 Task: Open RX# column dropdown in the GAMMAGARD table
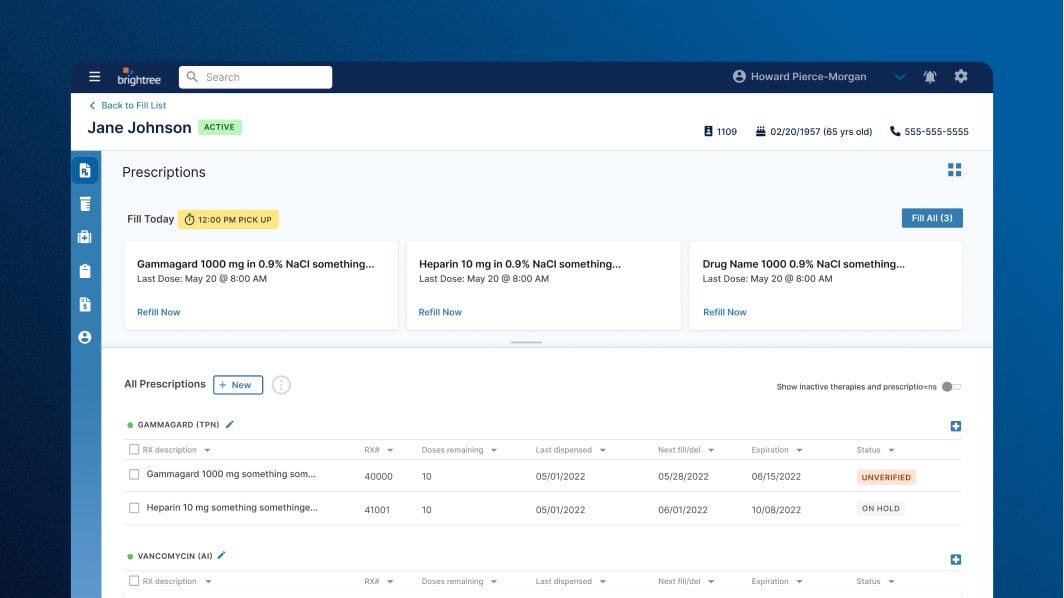[390, 450]
